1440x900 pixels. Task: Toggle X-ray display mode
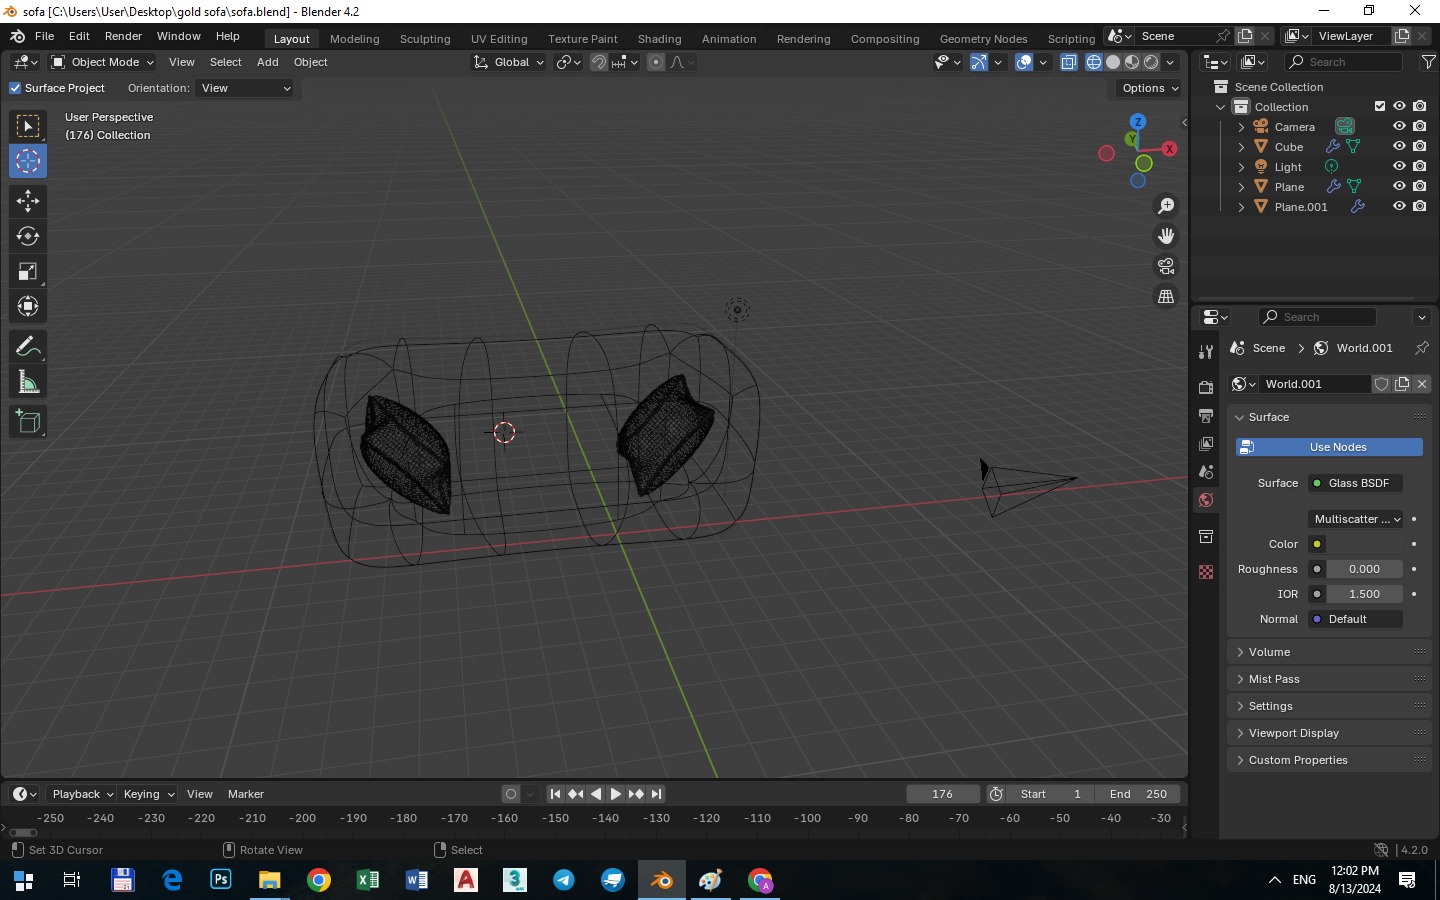click(x=1068, y=62)
